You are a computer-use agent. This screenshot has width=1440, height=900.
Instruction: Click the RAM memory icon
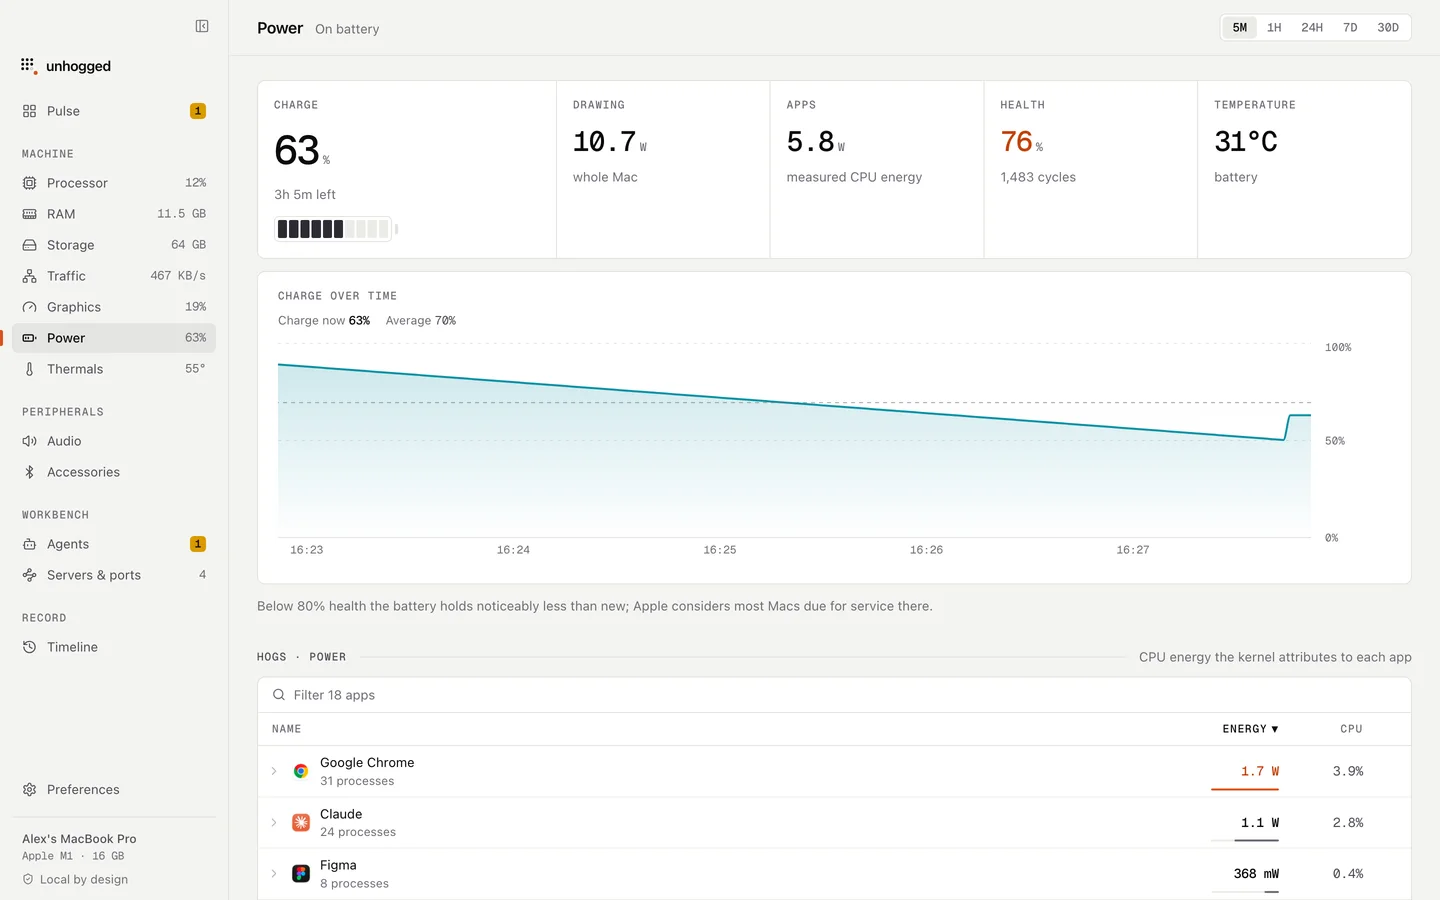(29, 214)
